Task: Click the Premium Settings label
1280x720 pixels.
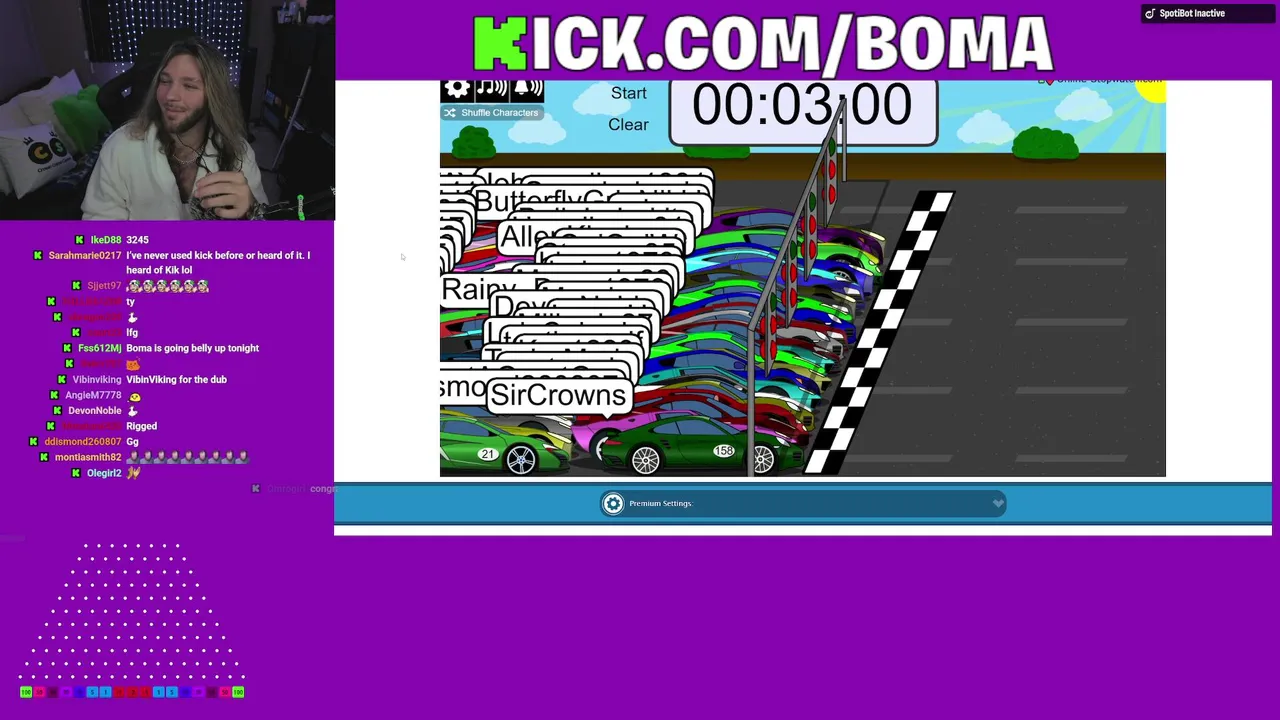Action: click(x=660, y=504)
